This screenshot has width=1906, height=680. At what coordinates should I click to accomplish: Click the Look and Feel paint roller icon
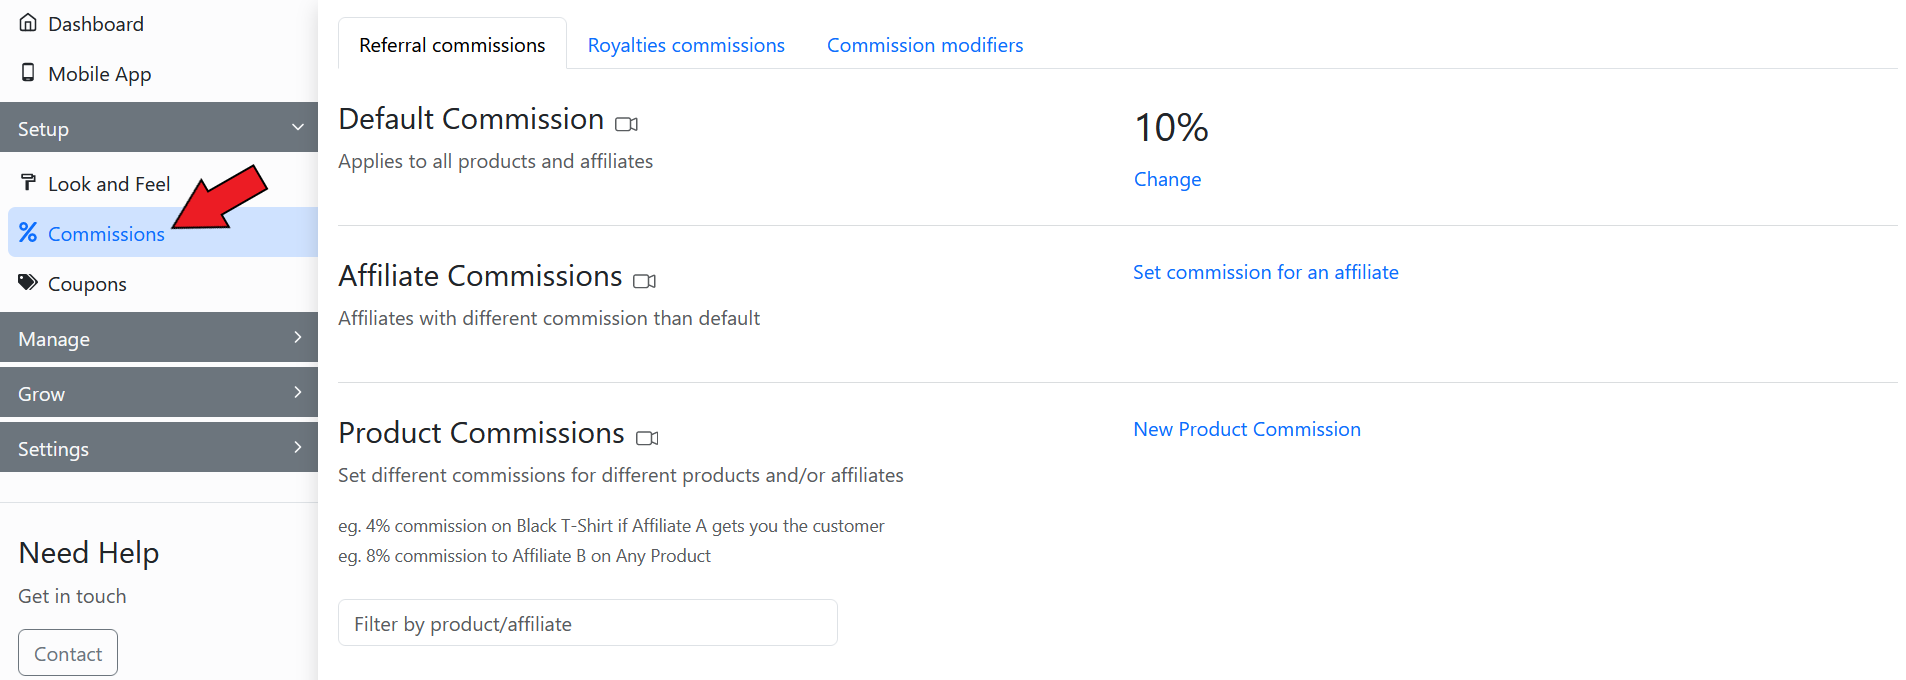pyautogui.click(x=28, y=182)
